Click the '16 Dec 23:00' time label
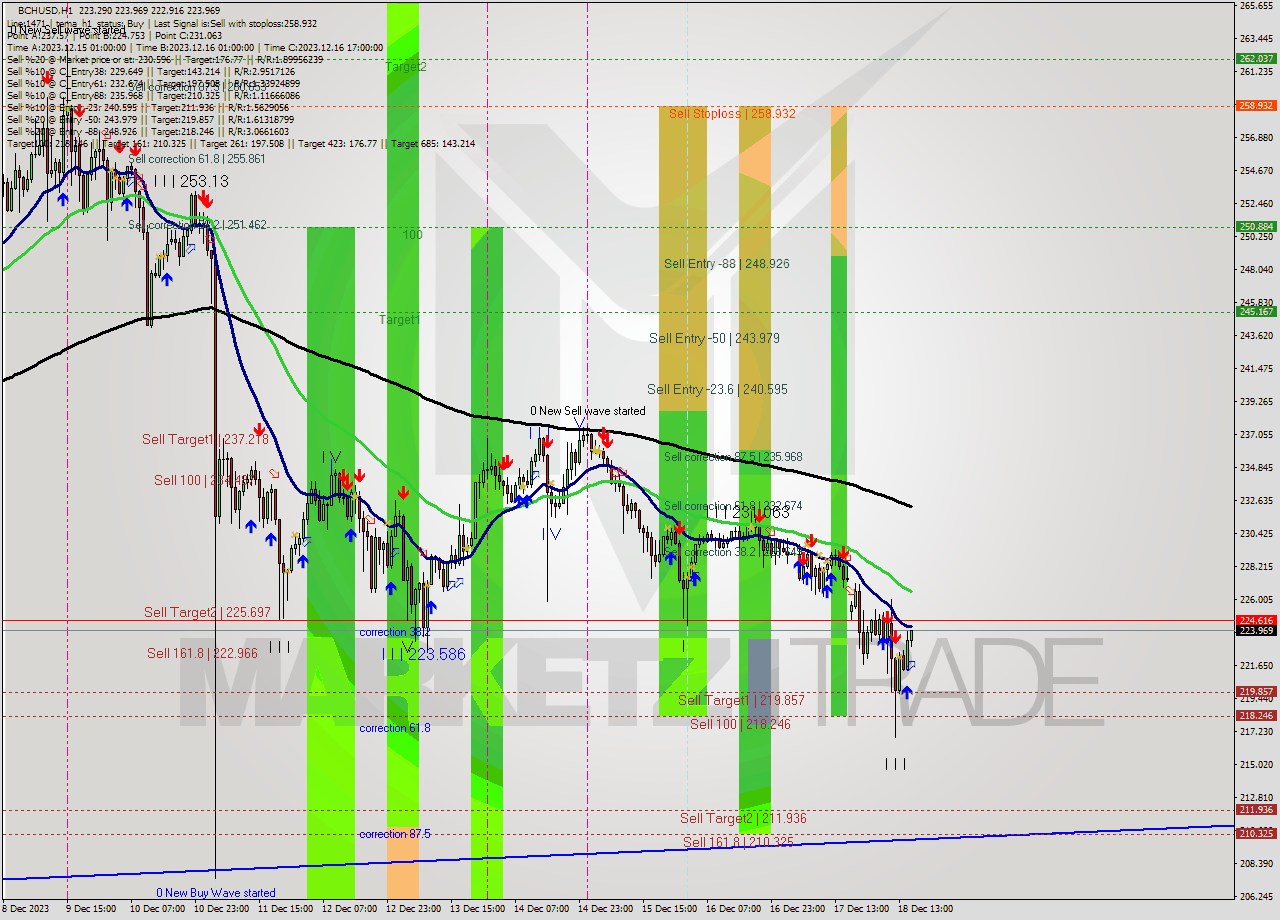 click(x=797, y=909)
